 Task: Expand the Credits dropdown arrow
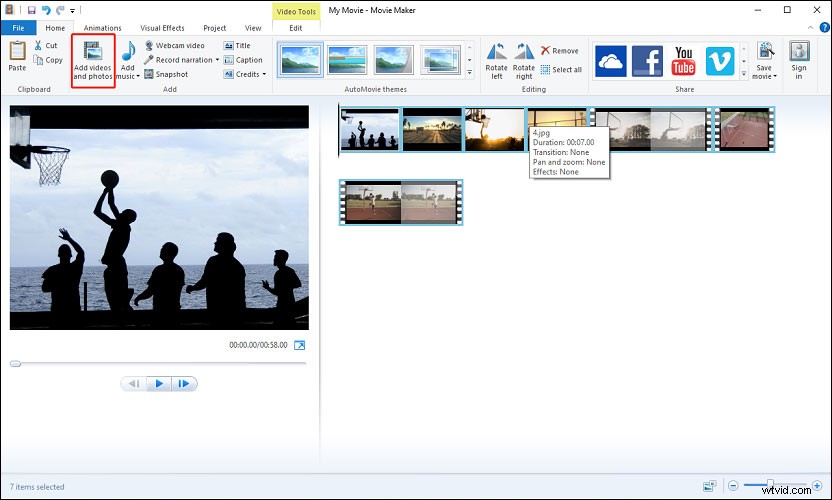pos(264,74)
